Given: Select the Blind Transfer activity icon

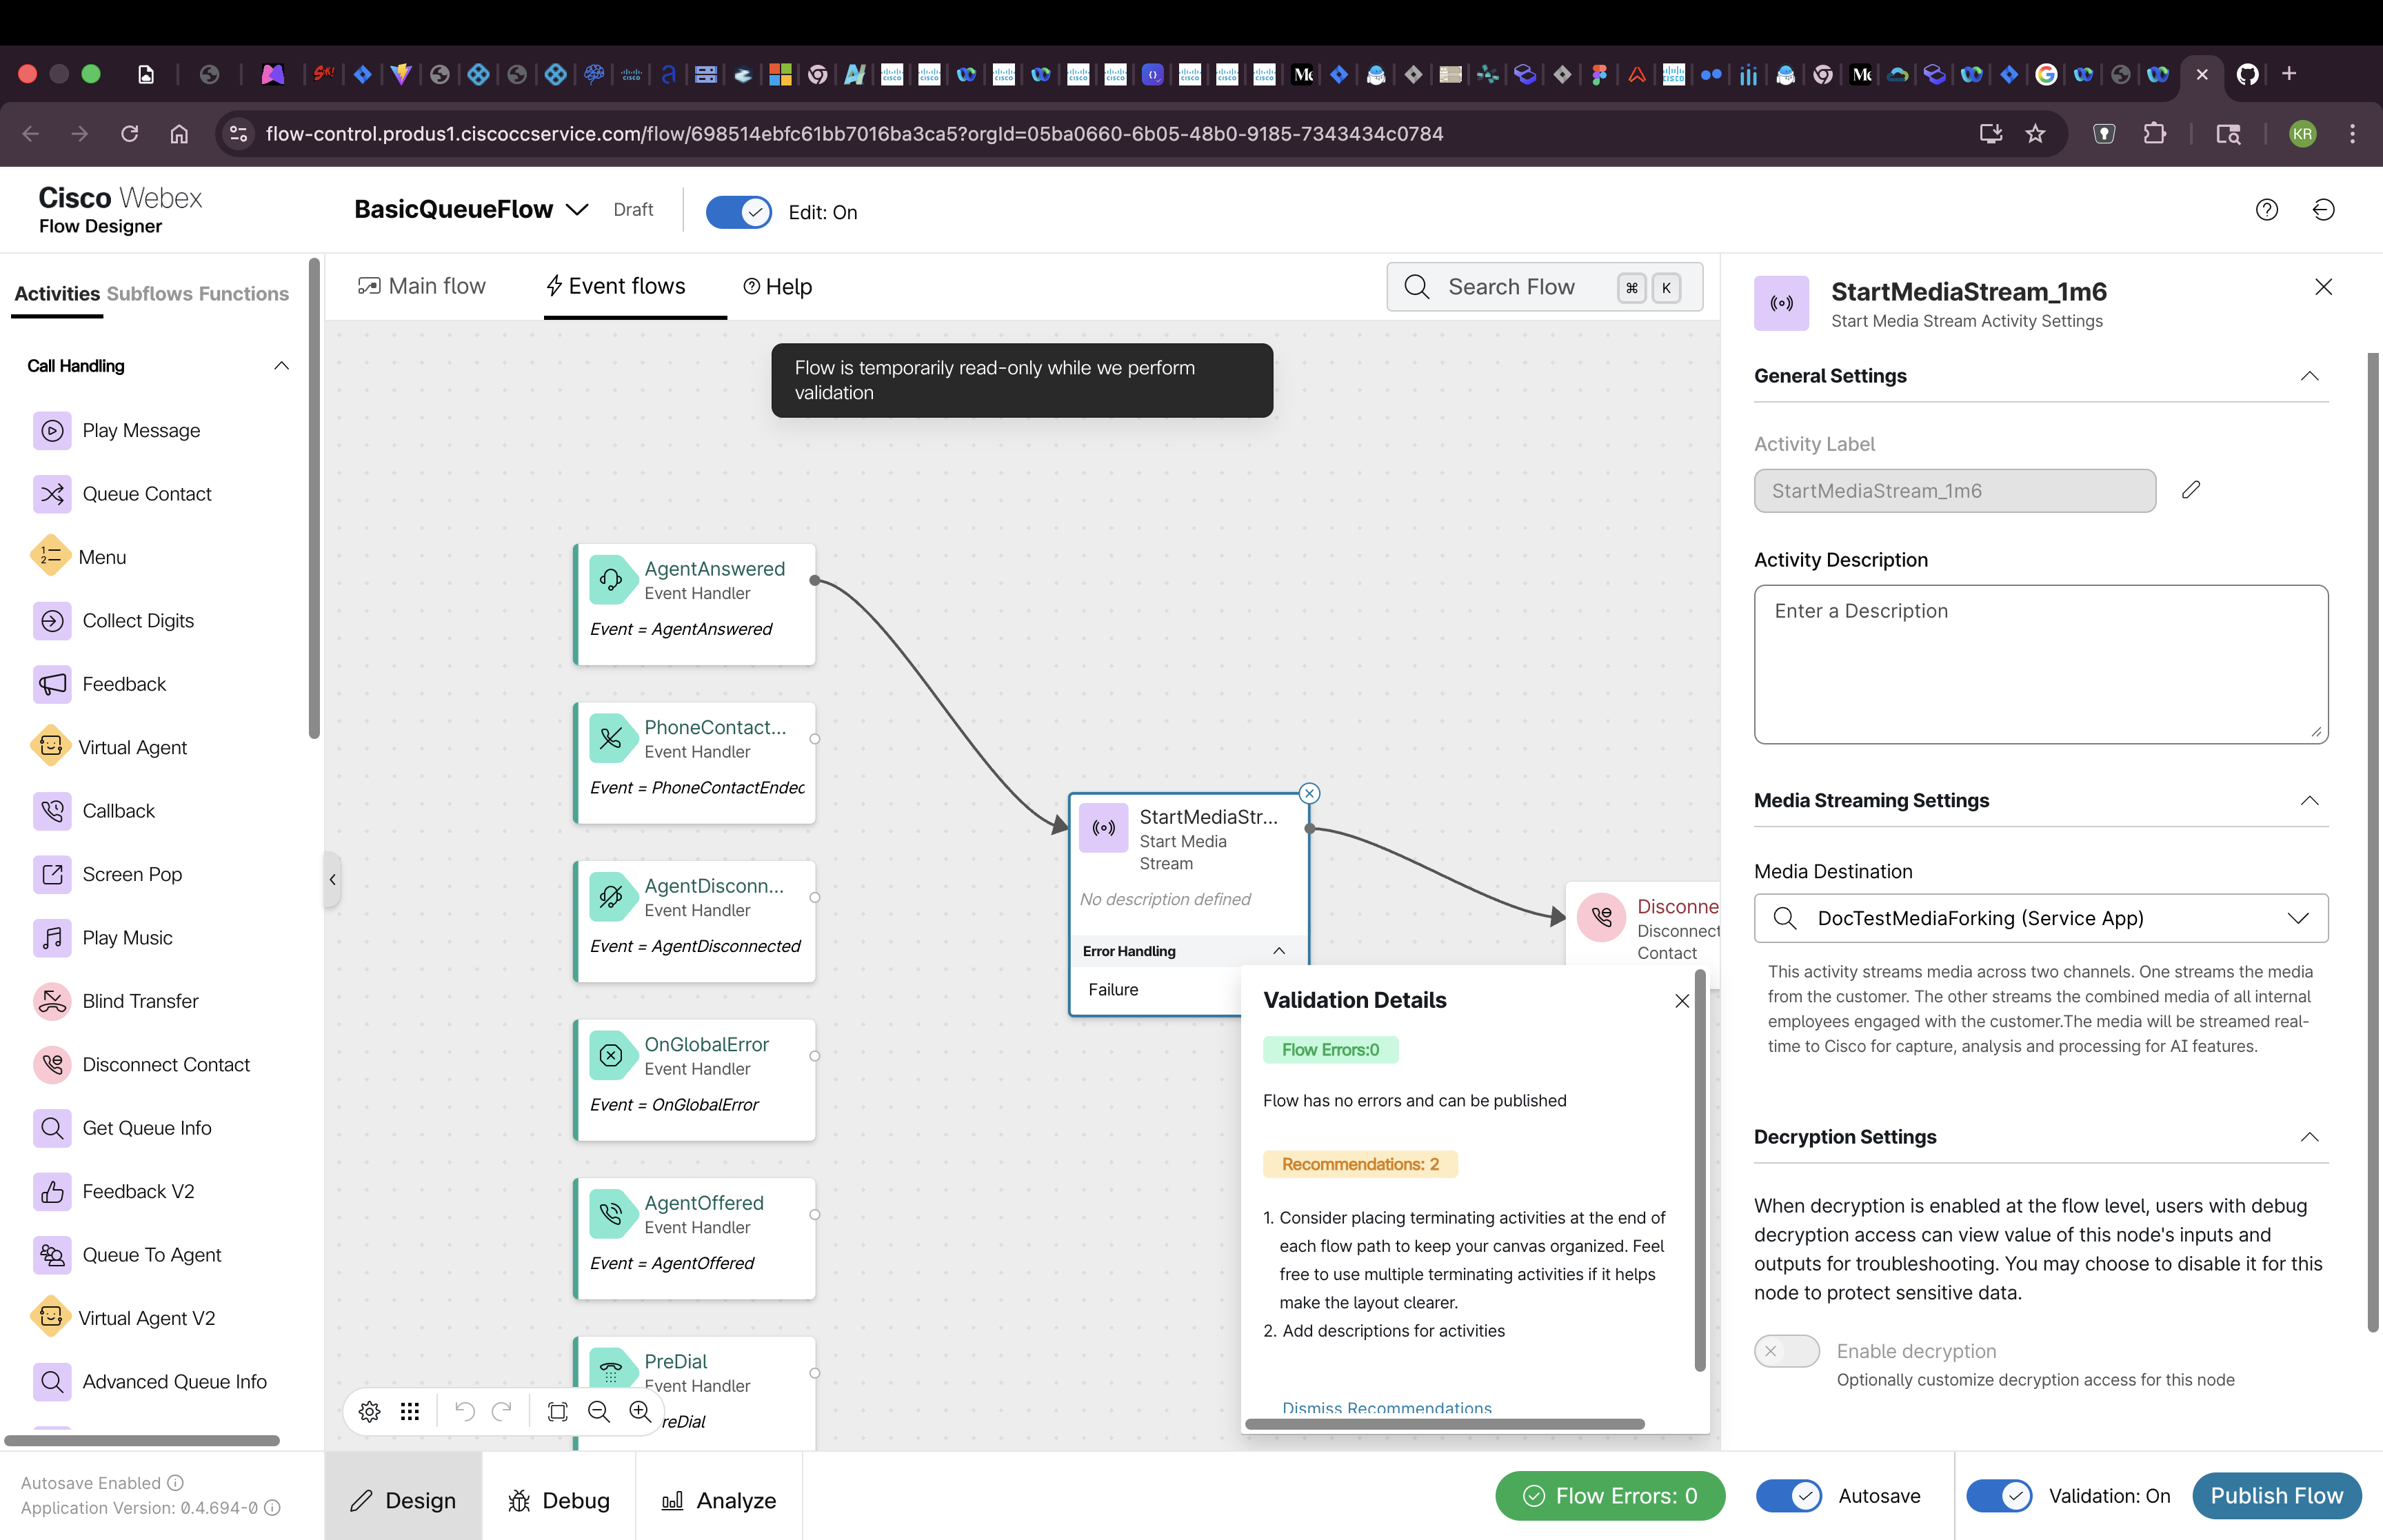Looking at the screenshot, I should tap(52, 1001).
